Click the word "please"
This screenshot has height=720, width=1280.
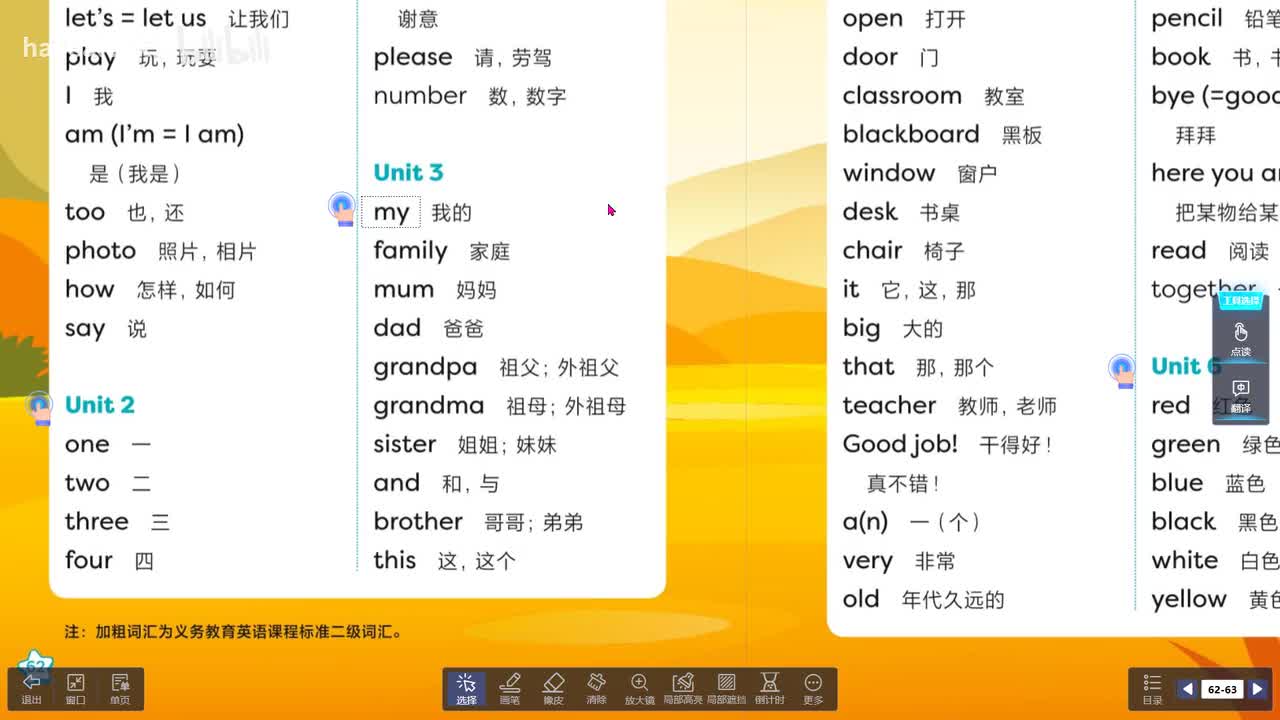point(413,57)
